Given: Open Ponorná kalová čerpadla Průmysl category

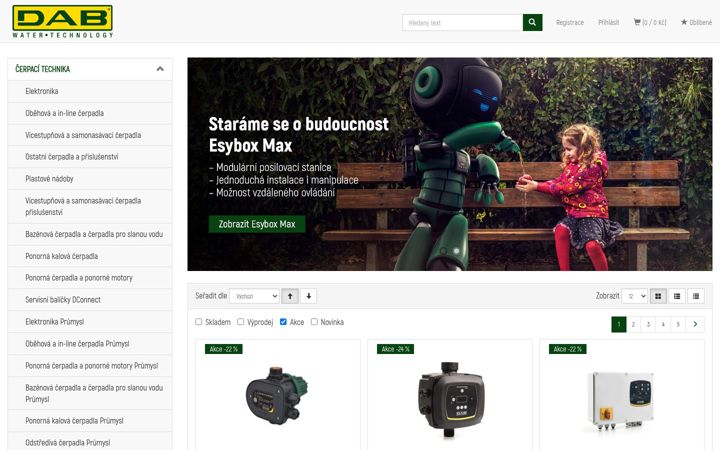Looking at the screenshot, I should (90, 421).
